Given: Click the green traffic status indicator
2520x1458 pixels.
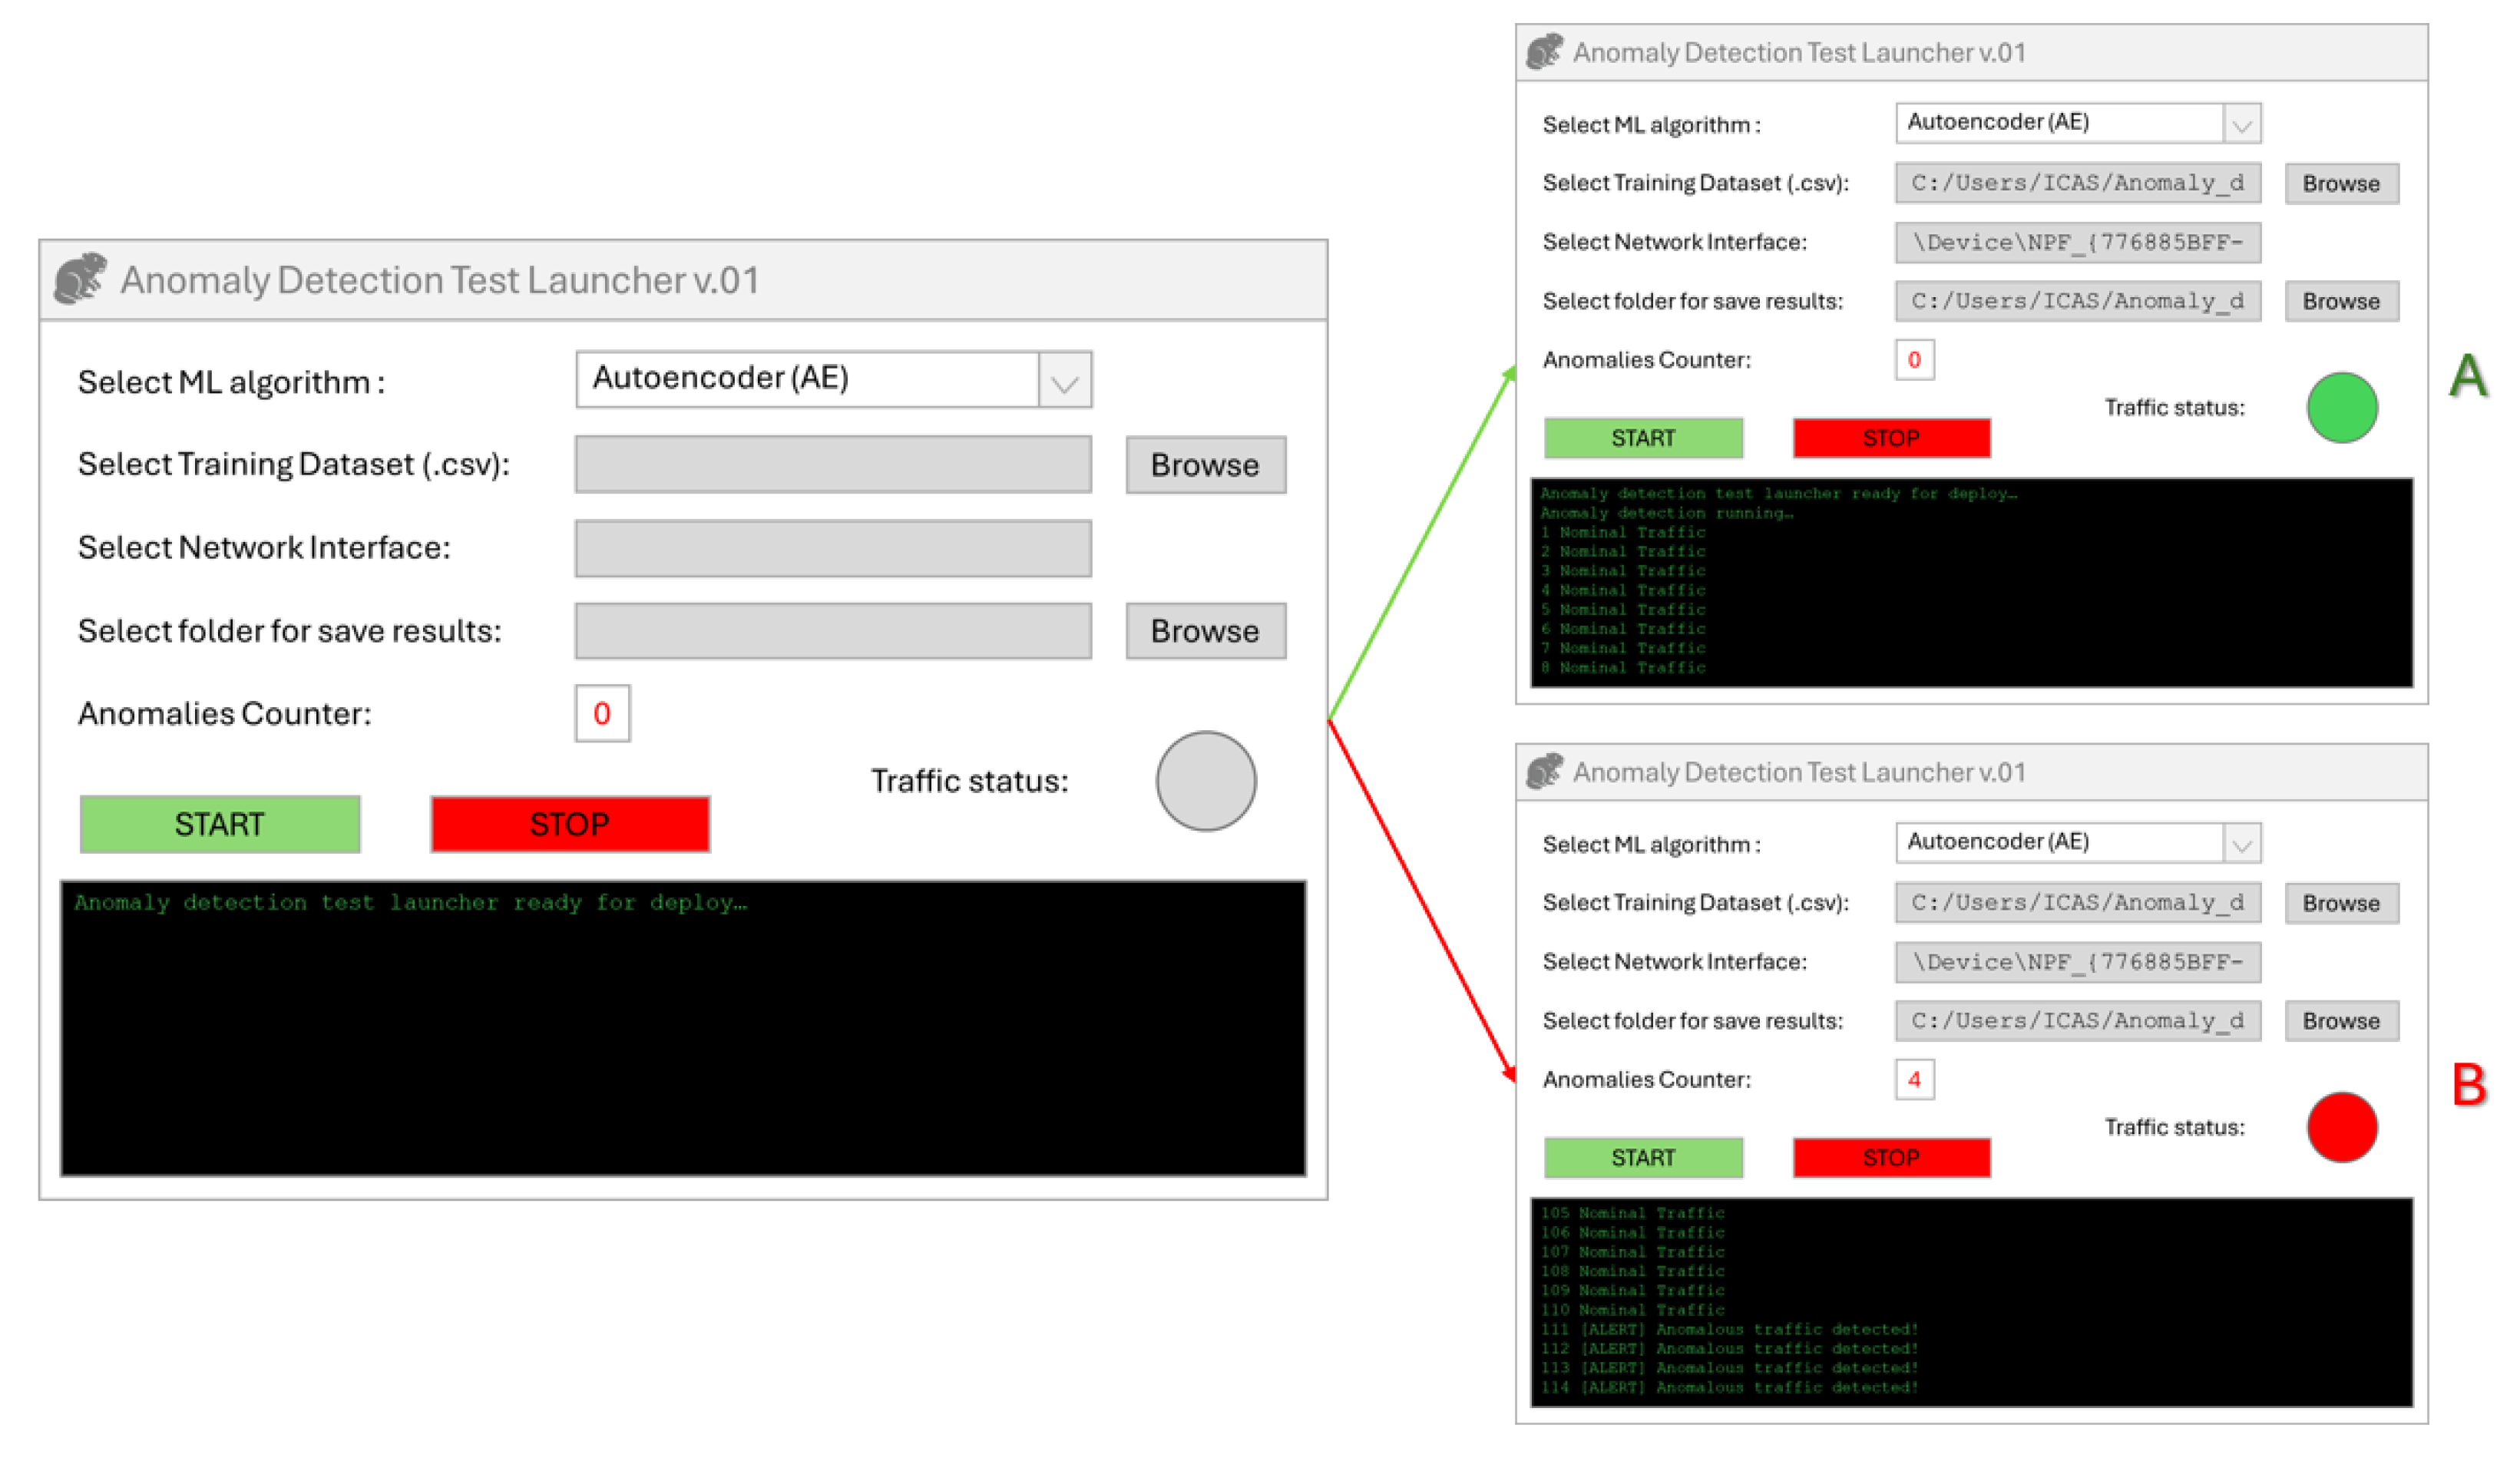Looking at the screenshot, I should tap(2341, 407).
